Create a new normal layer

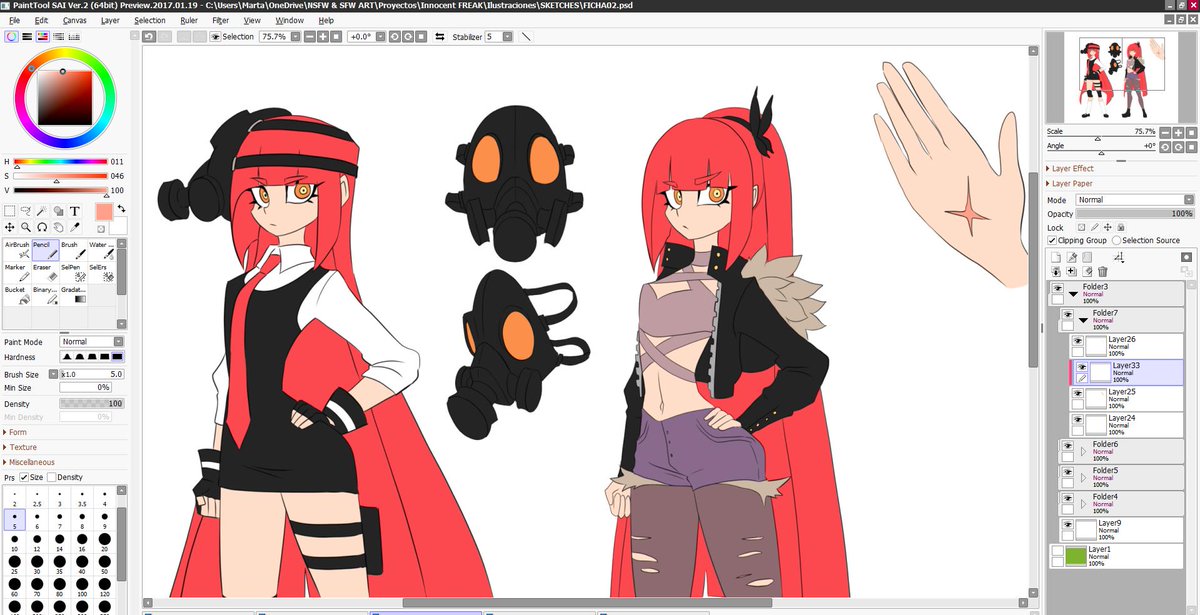(x=1055, y=257)
